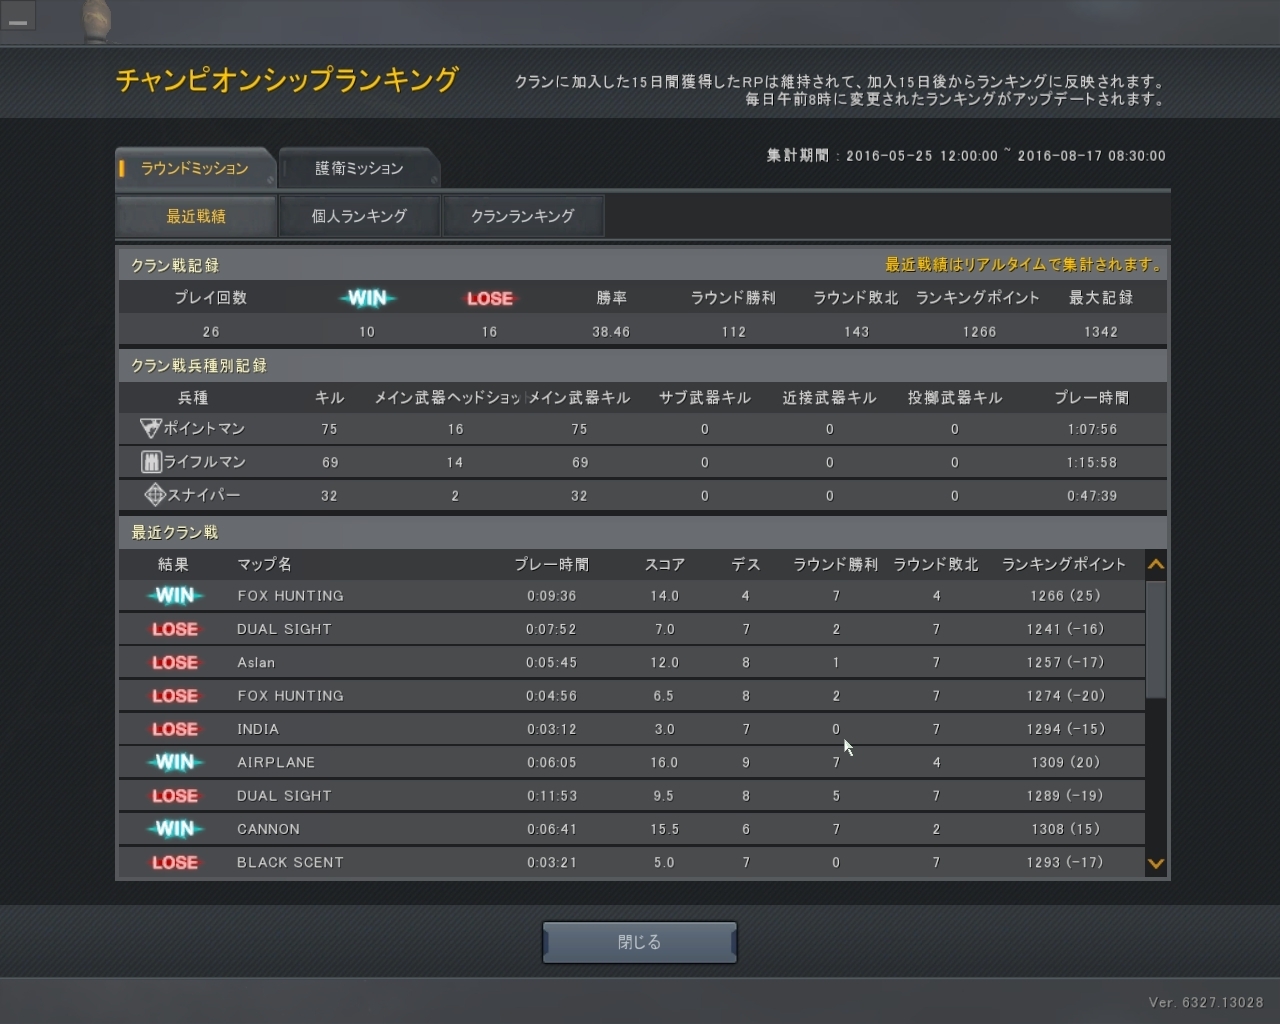
Task: Select the 最近戦績 sub-tab
Action: [x=196, y=216]
